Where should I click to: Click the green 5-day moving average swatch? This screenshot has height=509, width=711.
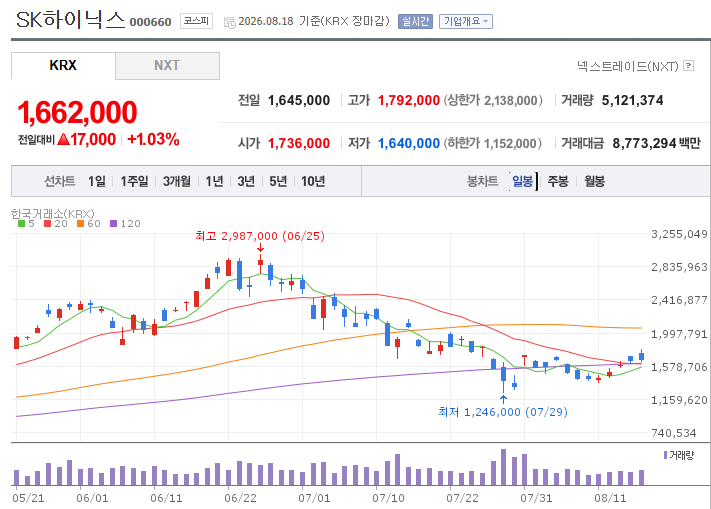pyautogui.click(x=21, y=223)
